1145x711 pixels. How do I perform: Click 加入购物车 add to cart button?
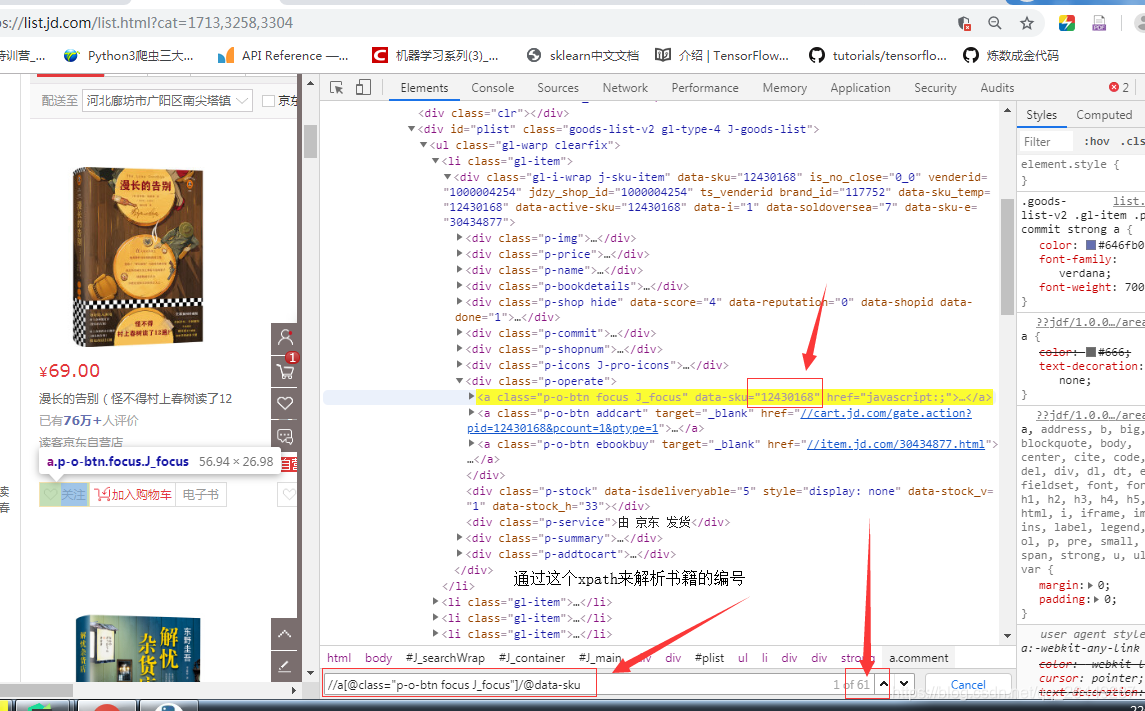133,495
